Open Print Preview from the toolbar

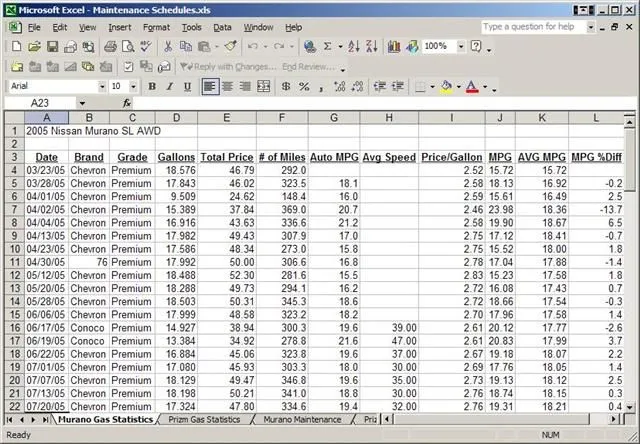click(128, 47)
